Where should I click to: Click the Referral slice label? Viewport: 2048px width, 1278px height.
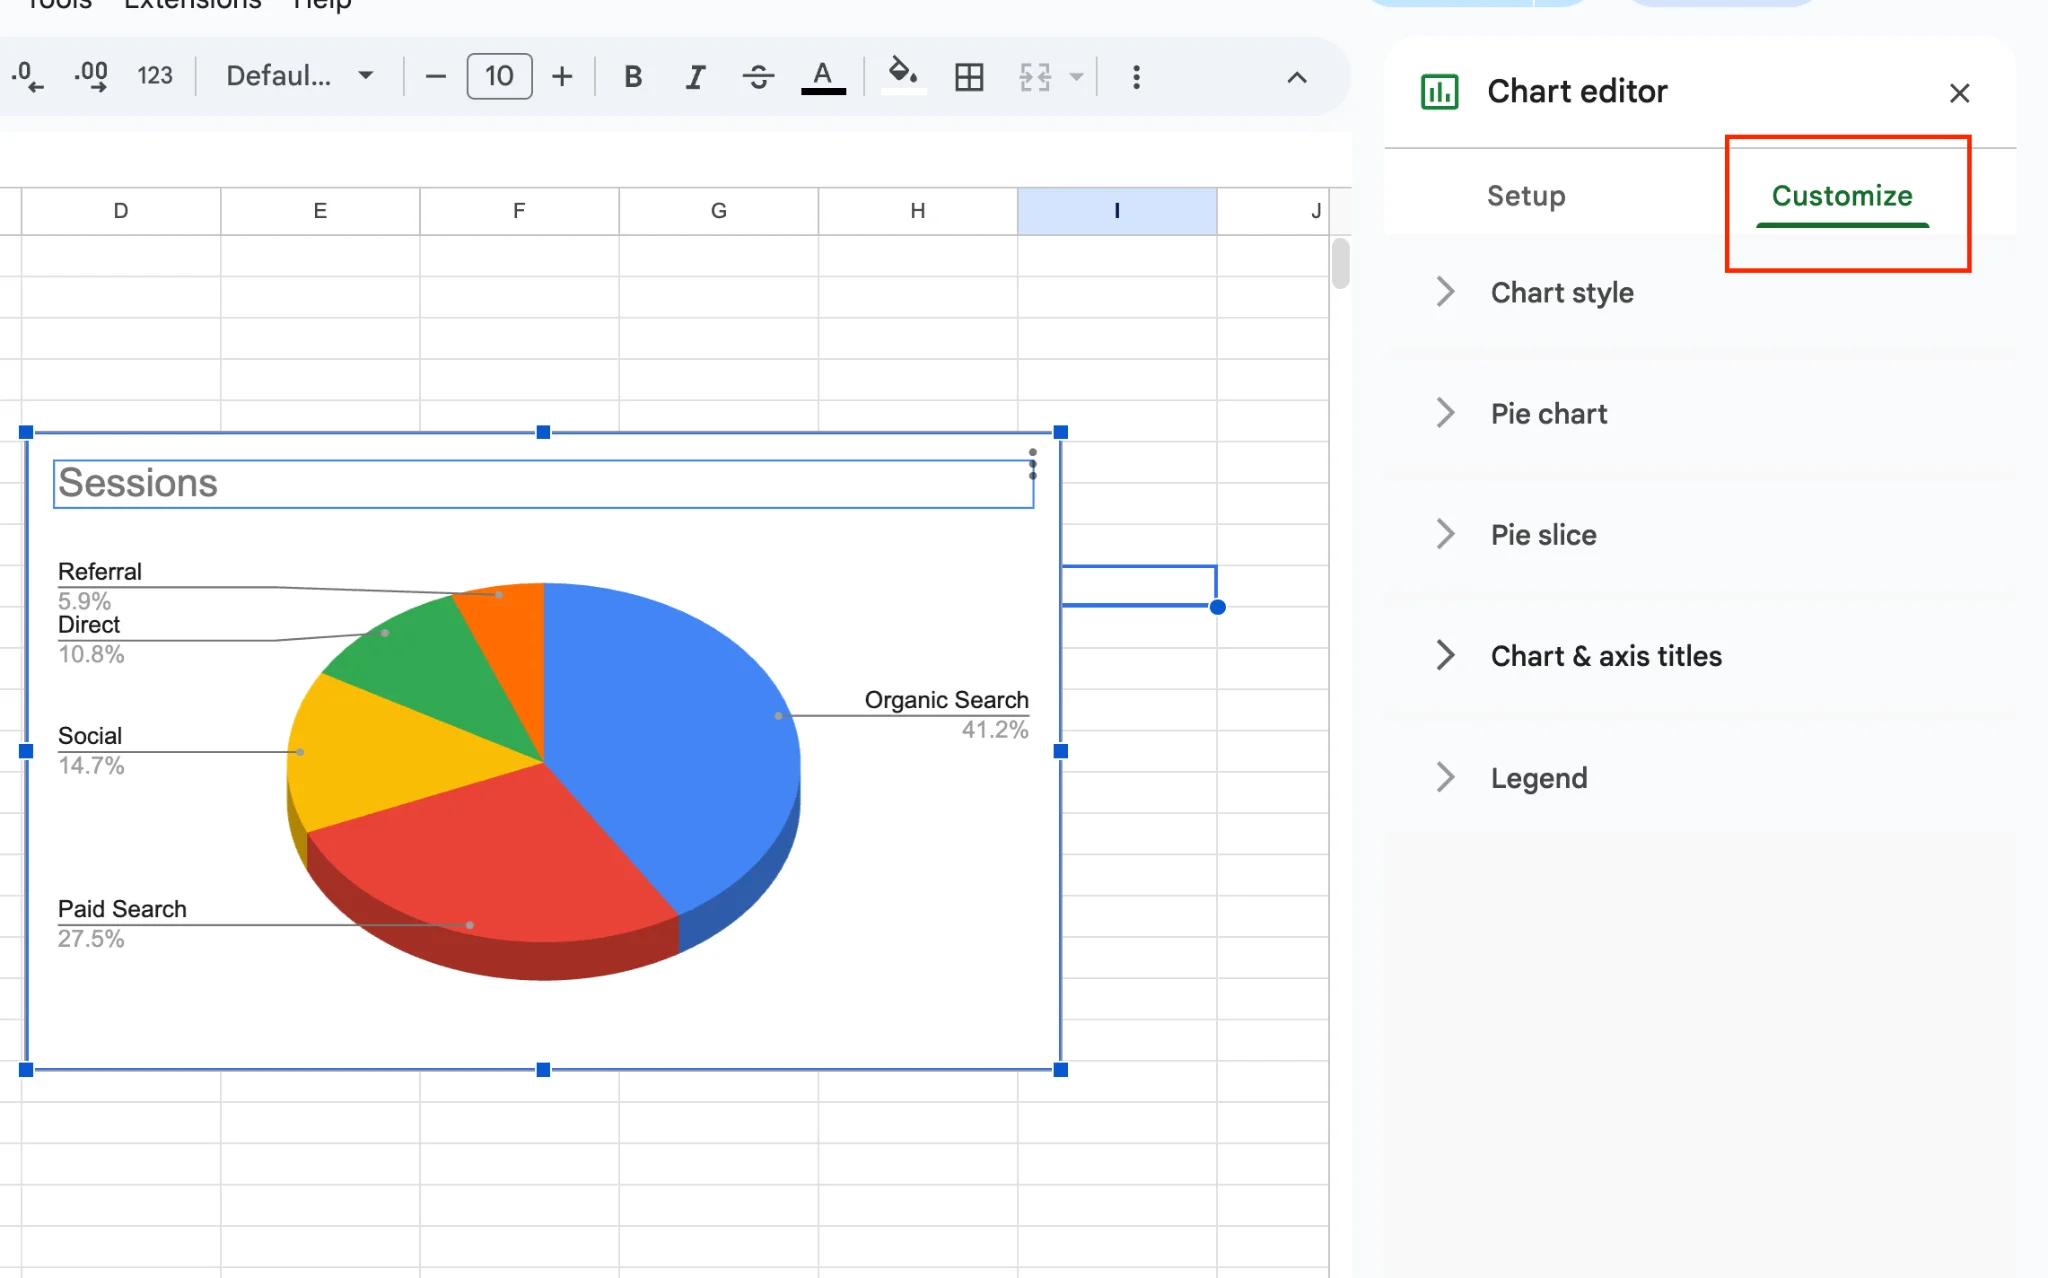pyautogui.click(x=100, y=572)
